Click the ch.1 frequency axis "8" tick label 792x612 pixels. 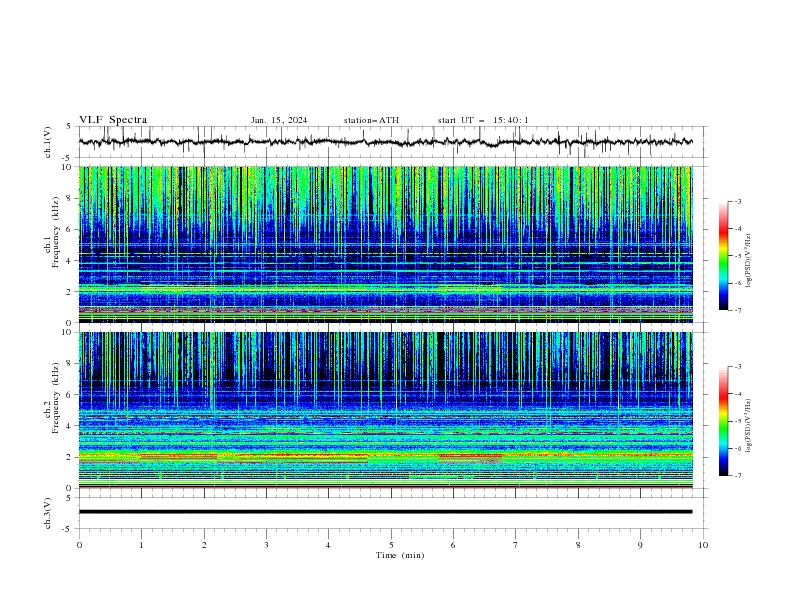(71, 198)
